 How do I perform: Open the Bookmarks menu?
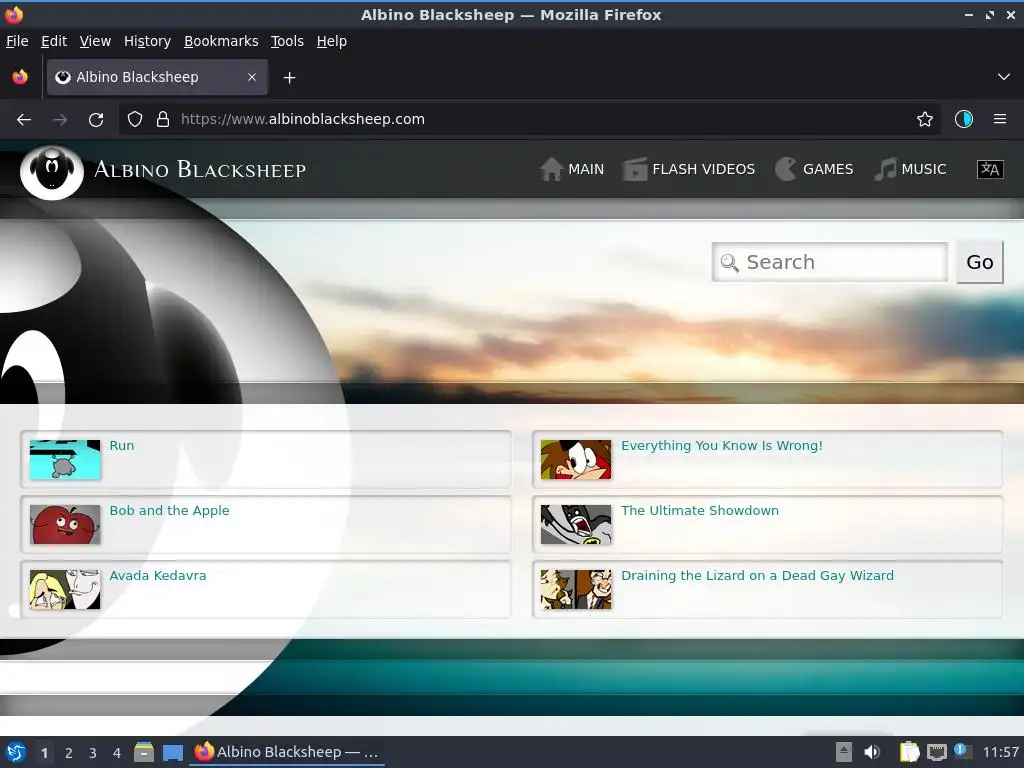(x=221, y=41)
